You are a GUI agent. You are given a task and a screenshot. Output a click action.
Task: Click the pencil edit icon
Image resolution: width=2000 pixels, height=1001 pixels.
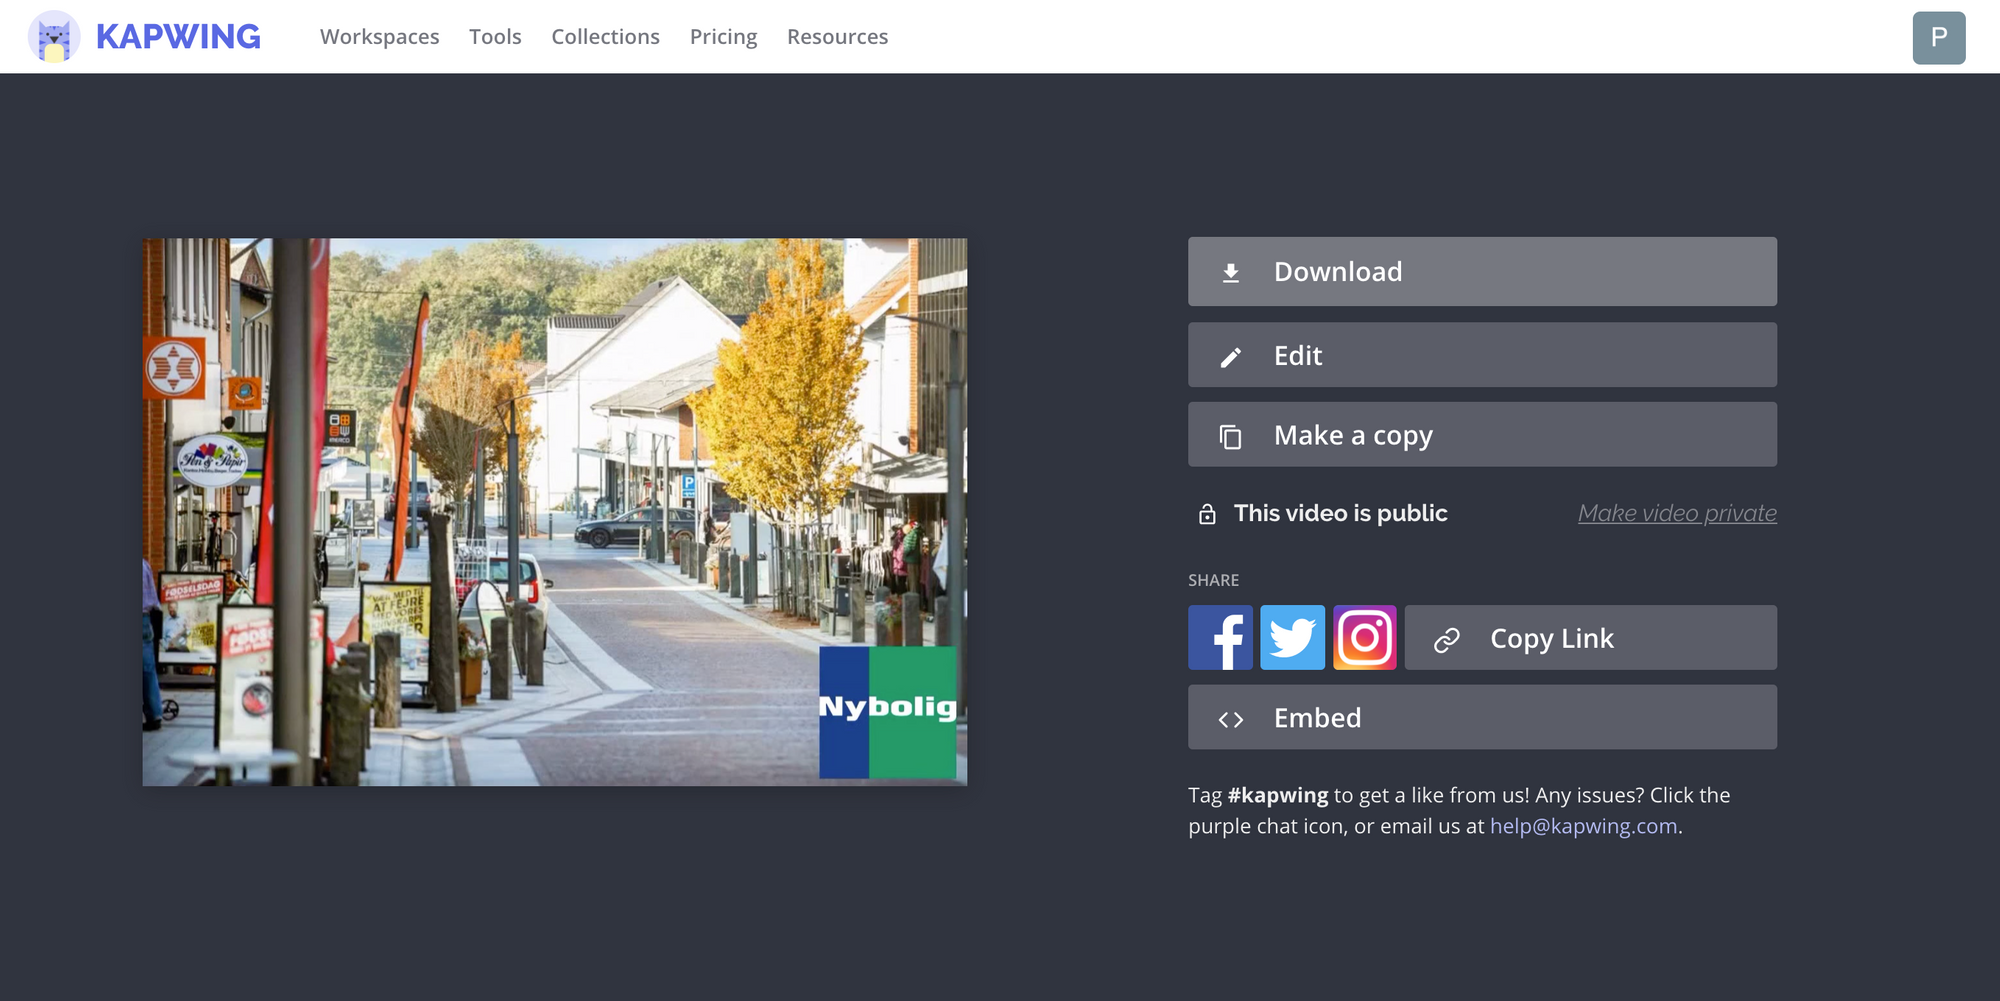coord(1231,357)
